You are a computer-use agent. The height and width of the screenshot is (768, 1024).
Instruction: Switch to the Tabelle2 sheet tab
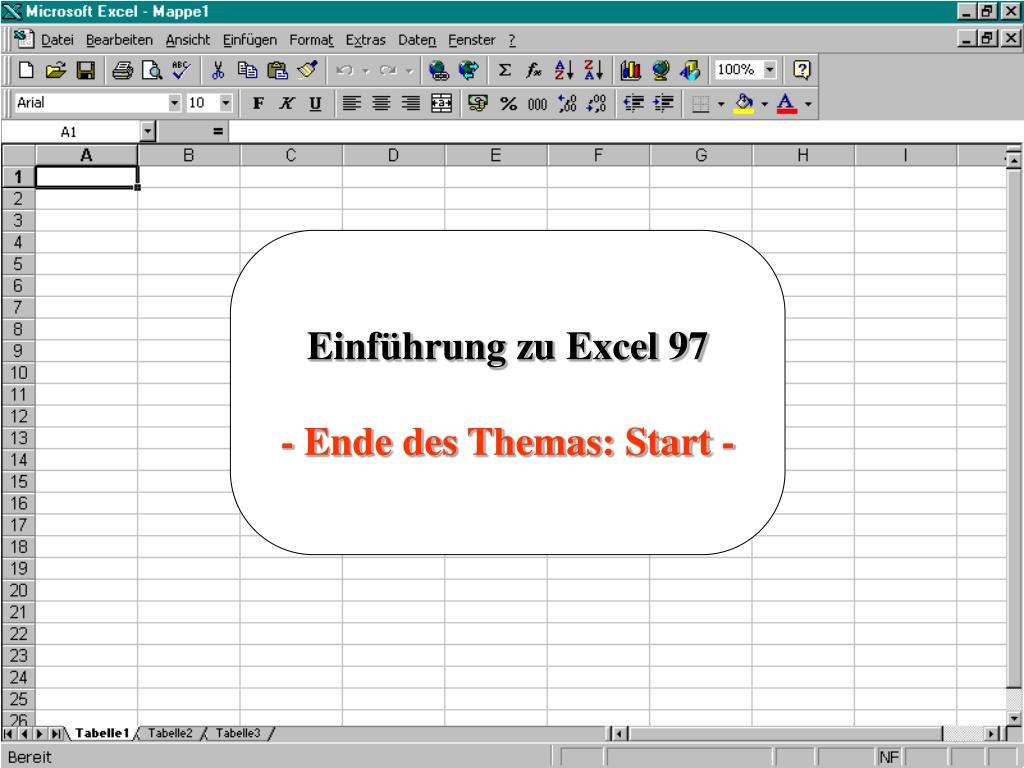pos(170,733)
